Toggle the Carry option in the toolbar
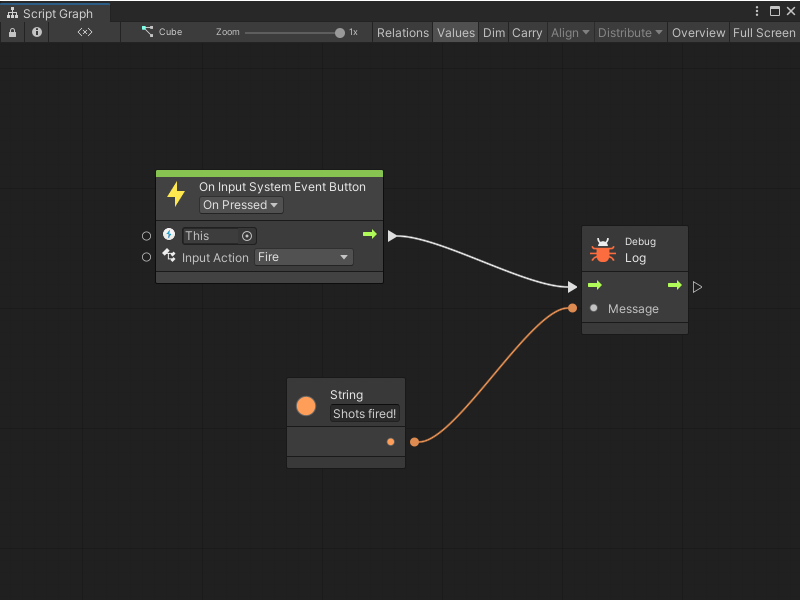 point(527,32)
